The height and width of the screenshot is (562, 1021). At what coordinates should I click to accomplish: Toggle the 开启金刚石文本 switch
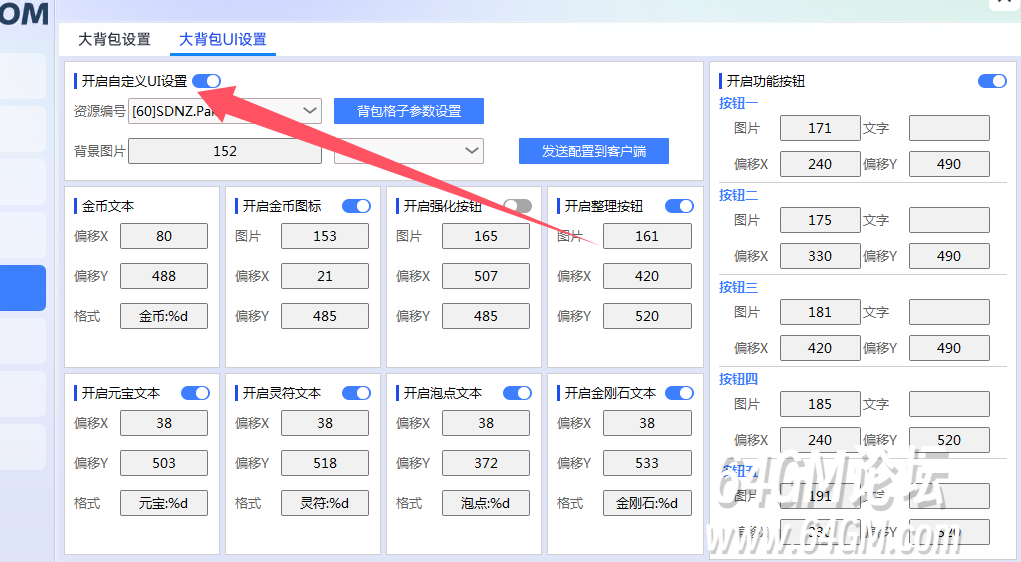[x=679, y=393]
